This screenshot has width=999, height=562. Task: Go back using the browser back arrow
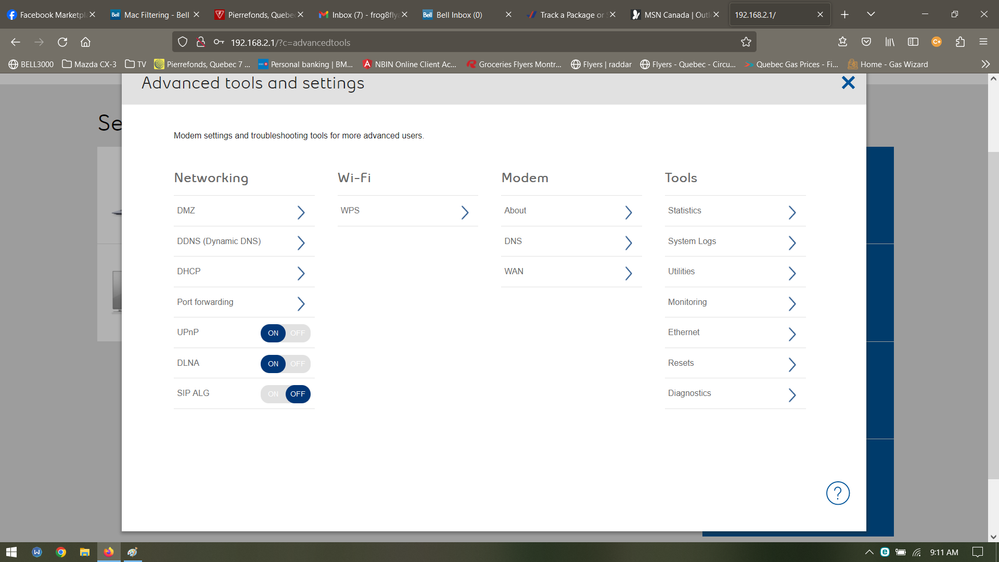coord(15,42)
